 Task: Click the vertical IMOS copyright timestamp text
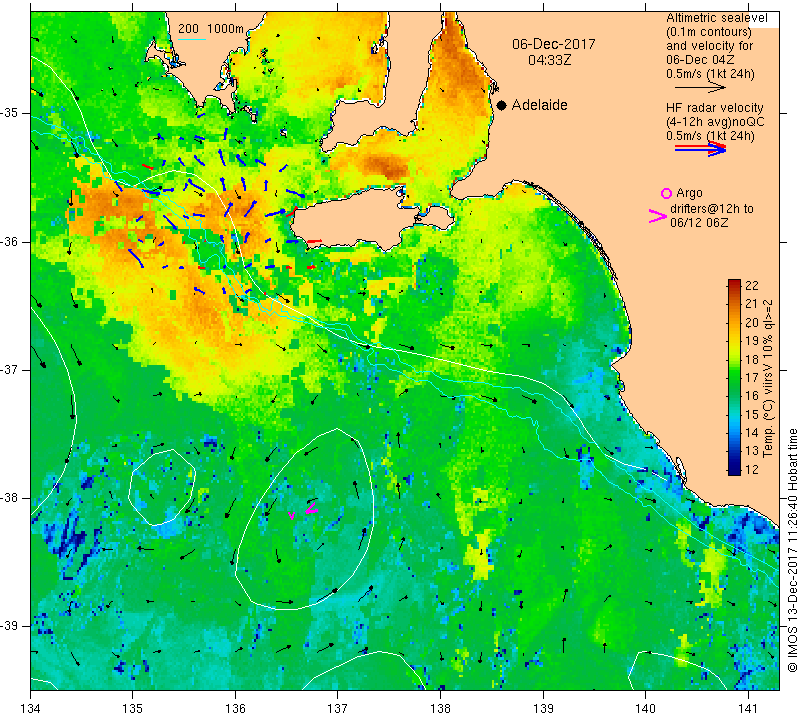[792, 549]
